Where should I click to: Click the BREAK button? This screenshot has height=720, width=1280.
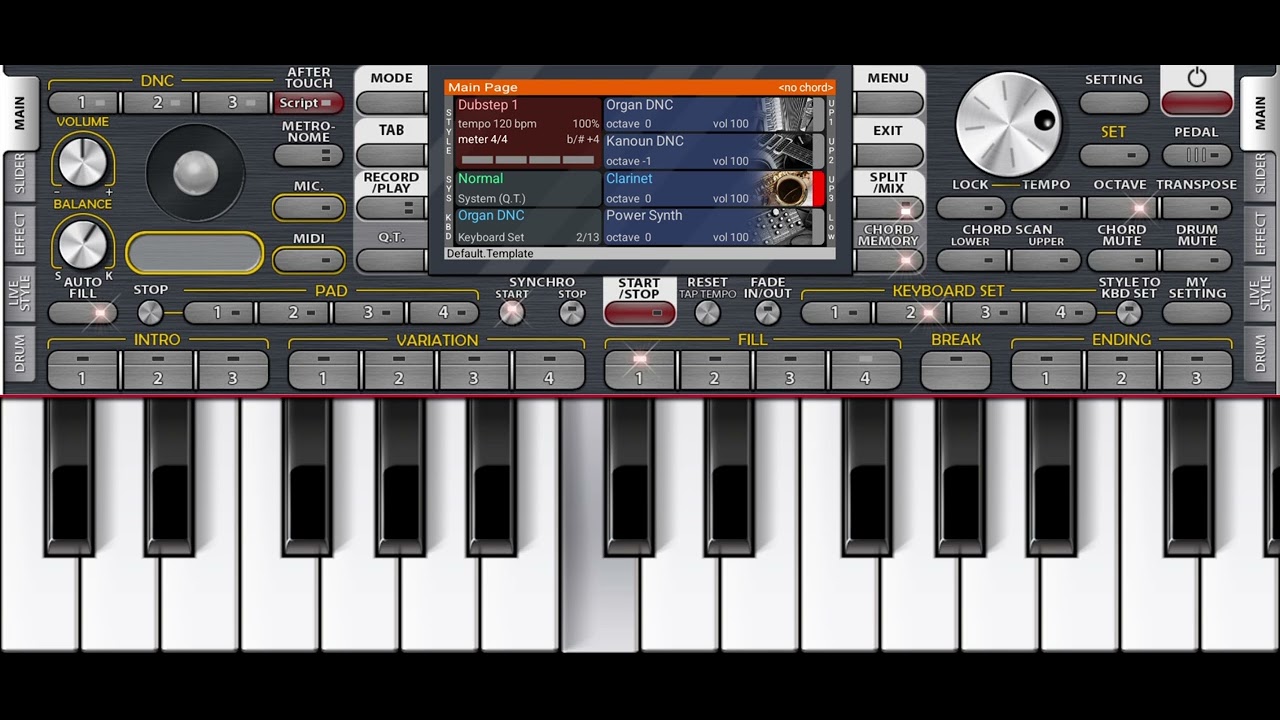pyautogui.click(x=956, y=370)
